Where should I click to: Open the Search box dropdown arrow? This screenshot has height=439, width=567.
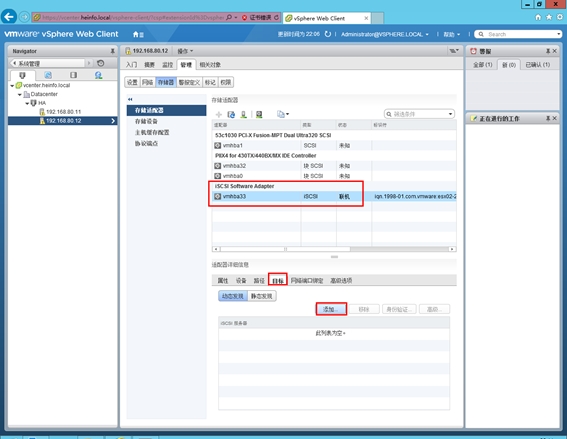coord(559,34)
